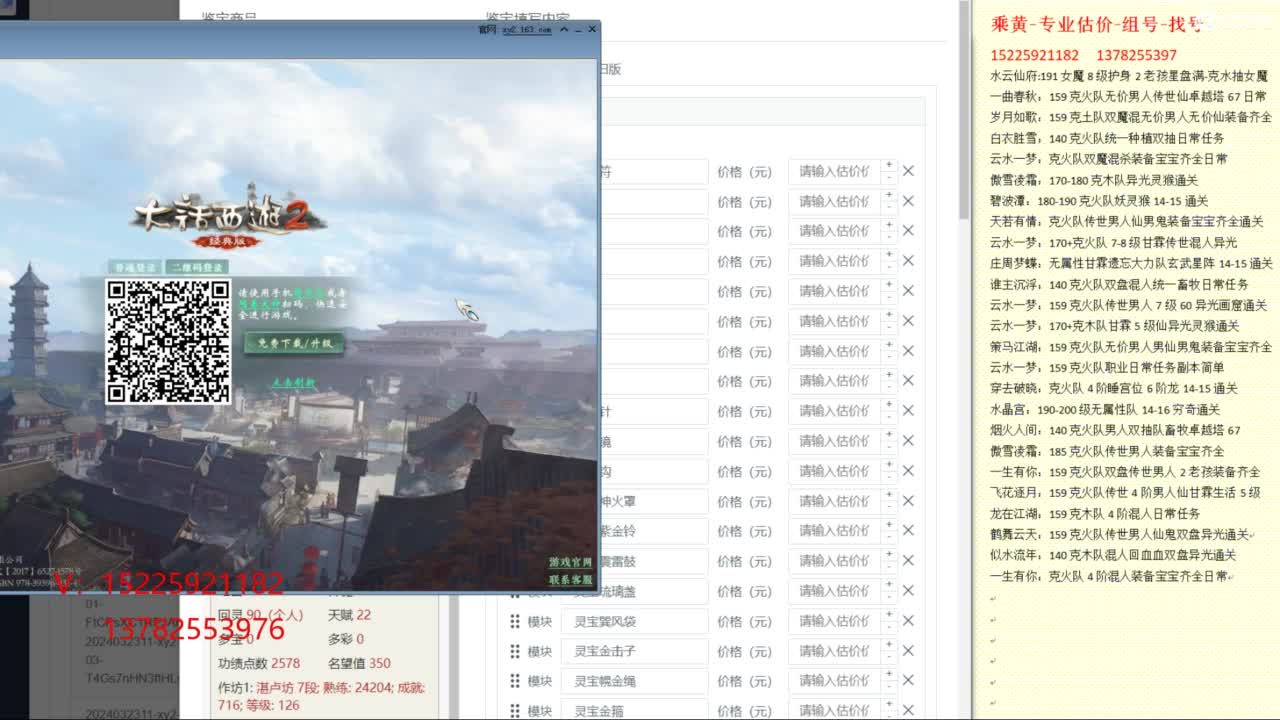Click the line starting 碧波潭
The width and height of the screenshot is (1280, 720).
click(1099, 201)
